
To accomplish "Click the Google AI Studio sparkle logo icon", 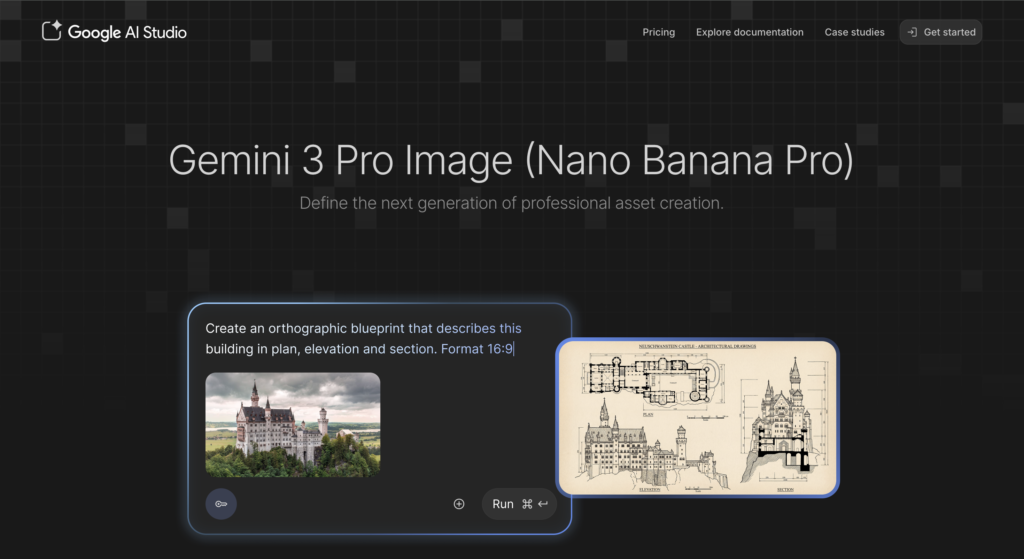I will point(52,31).
